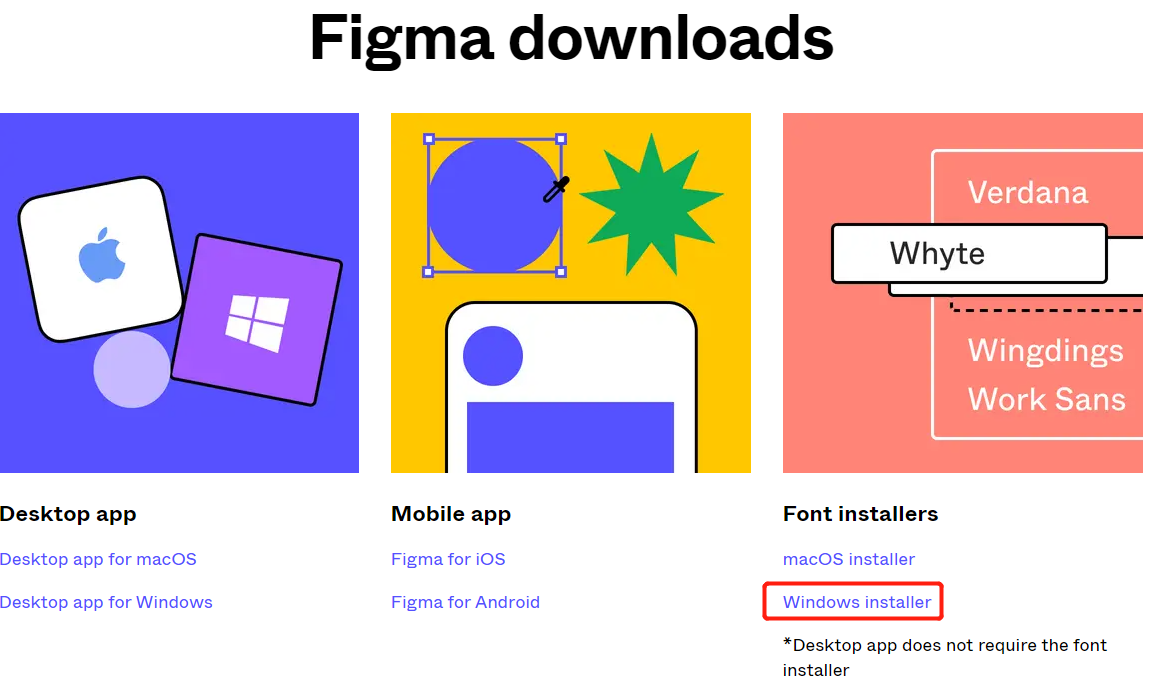
Task: Click the small blue circle in phone mockup
Action: coord(493,356)
